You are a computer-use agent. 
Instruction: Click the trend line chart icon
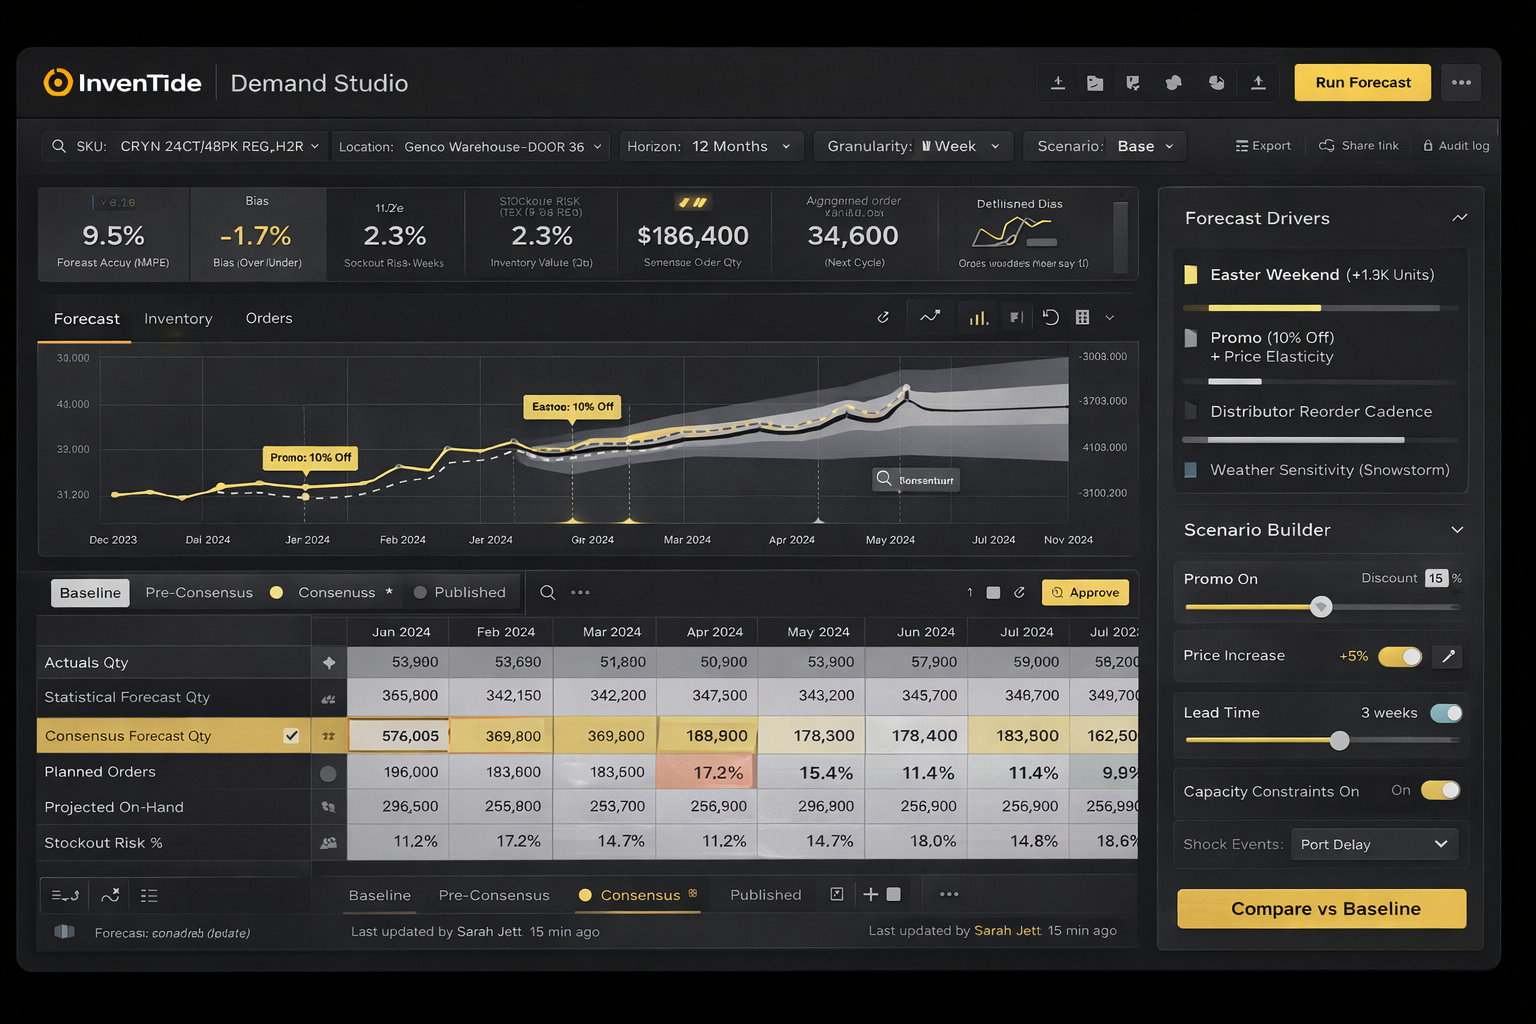coord(930,317)
